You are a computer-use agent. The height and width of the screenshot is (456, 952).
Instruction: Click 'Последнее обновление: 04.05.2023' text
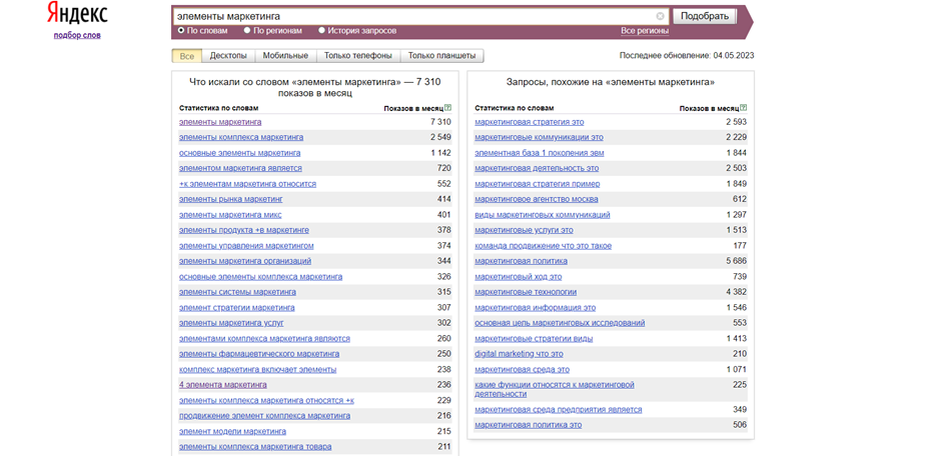[687, 55]
